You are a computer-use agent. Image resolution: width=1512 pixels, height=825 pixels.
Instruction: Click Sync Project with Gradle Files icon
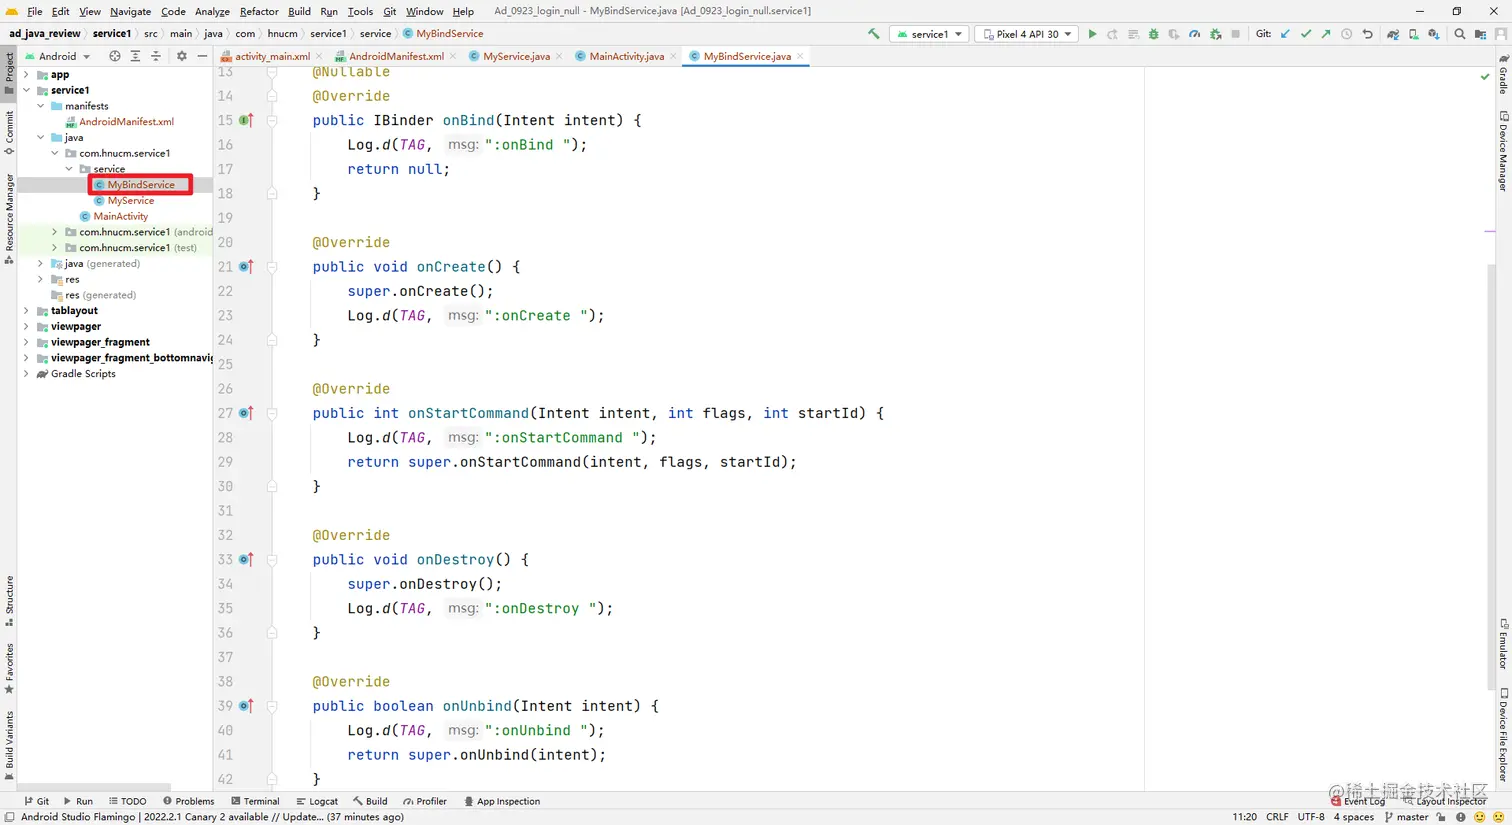click(1392, 34)
